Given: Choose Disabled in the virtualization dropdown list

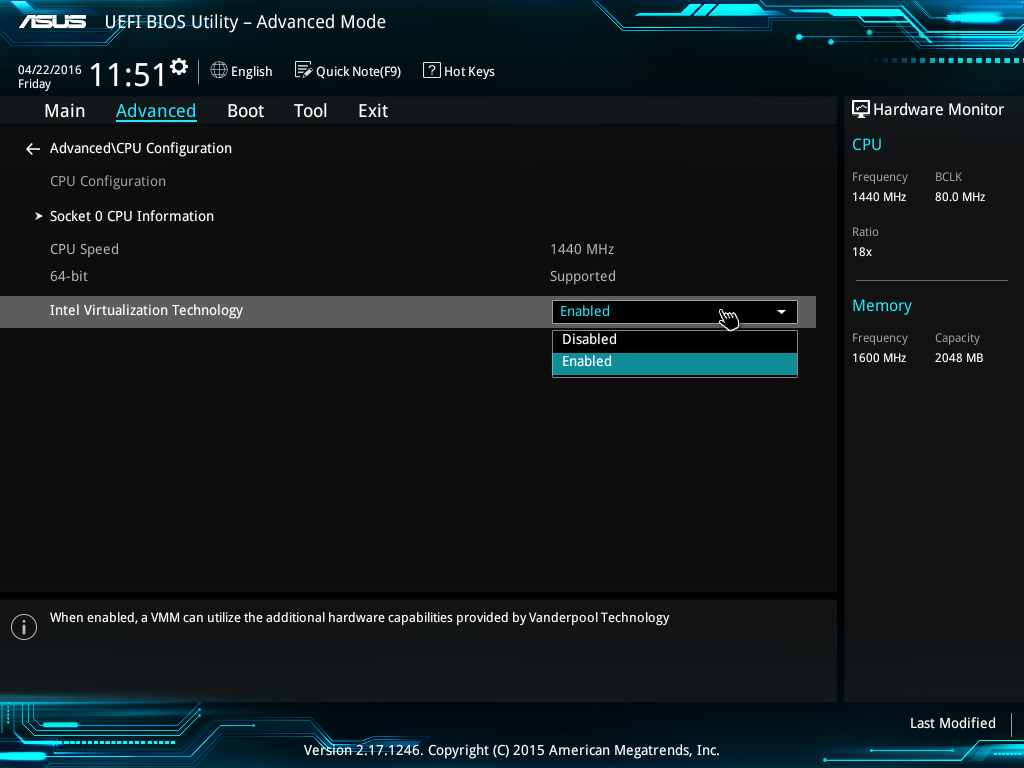Looking at the screenshot, I should 675,340.
